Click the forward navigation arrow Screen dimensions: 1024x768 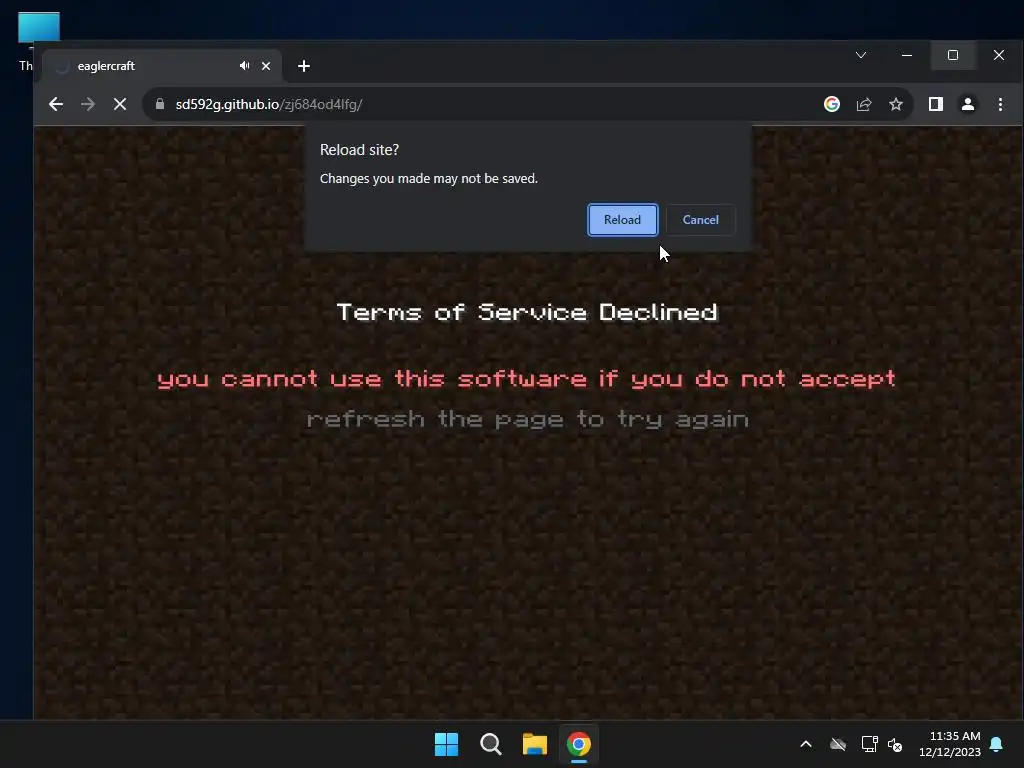[88, 104]
